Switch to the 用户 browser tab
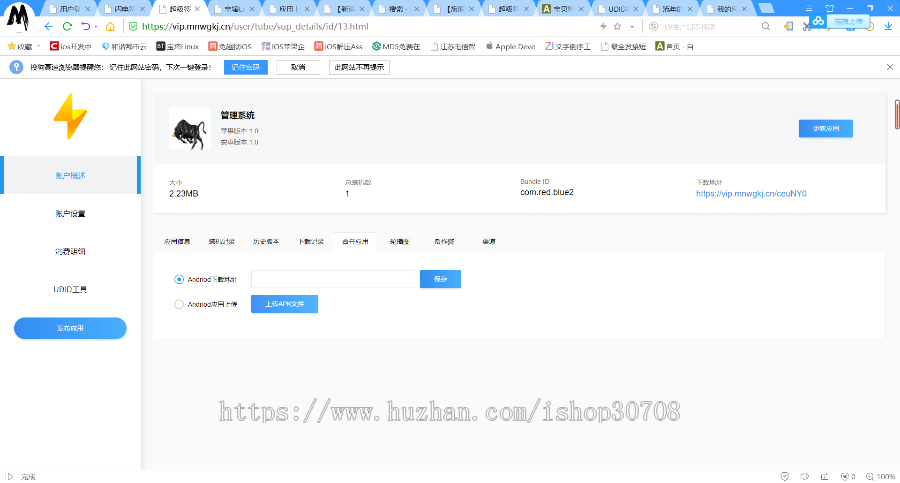This screenshot has width=900, height=483. tap(69, 9)
